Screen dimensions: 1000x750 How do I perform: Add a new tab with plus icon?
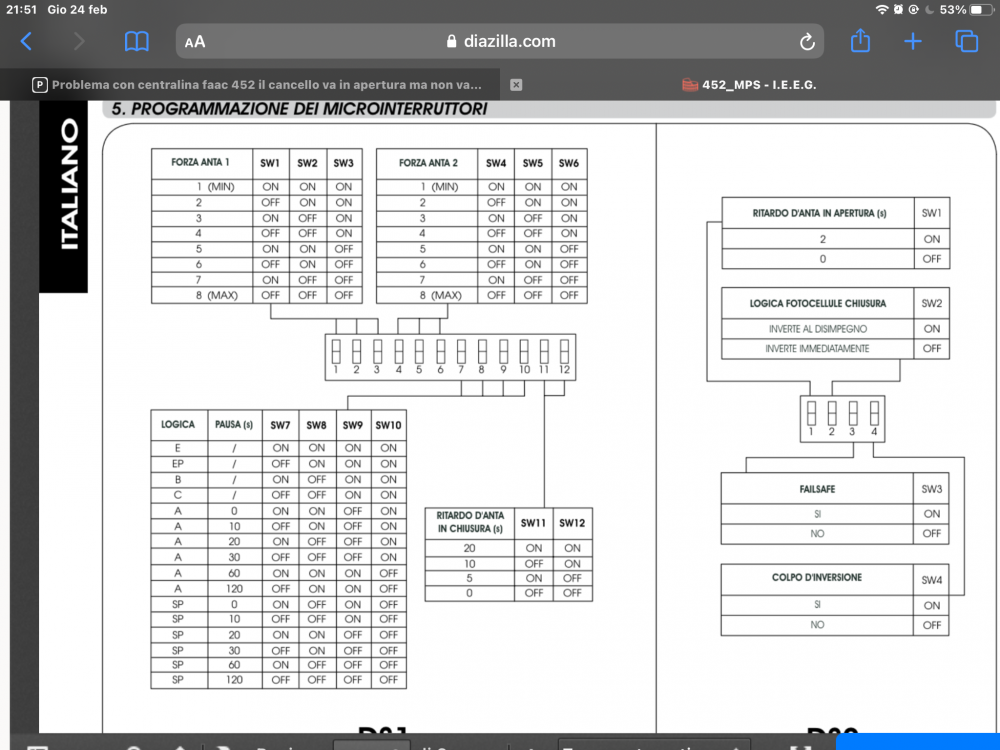(x=913, y=41)
